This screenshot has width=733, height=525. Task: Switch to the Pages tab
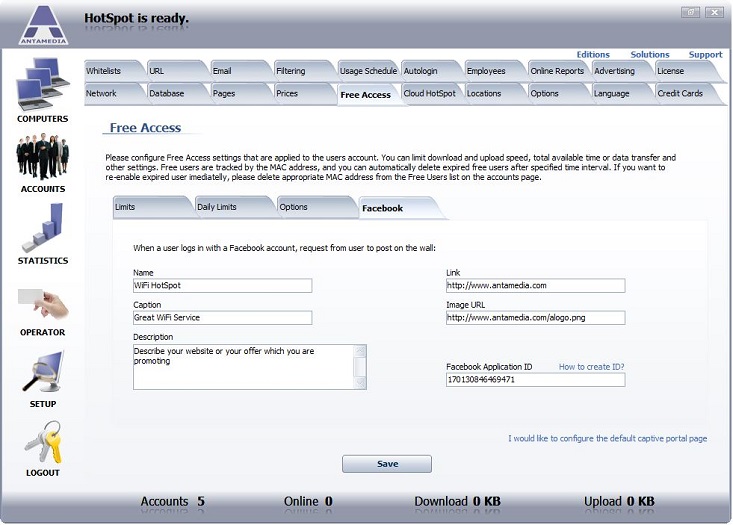[x=238, y=93]
